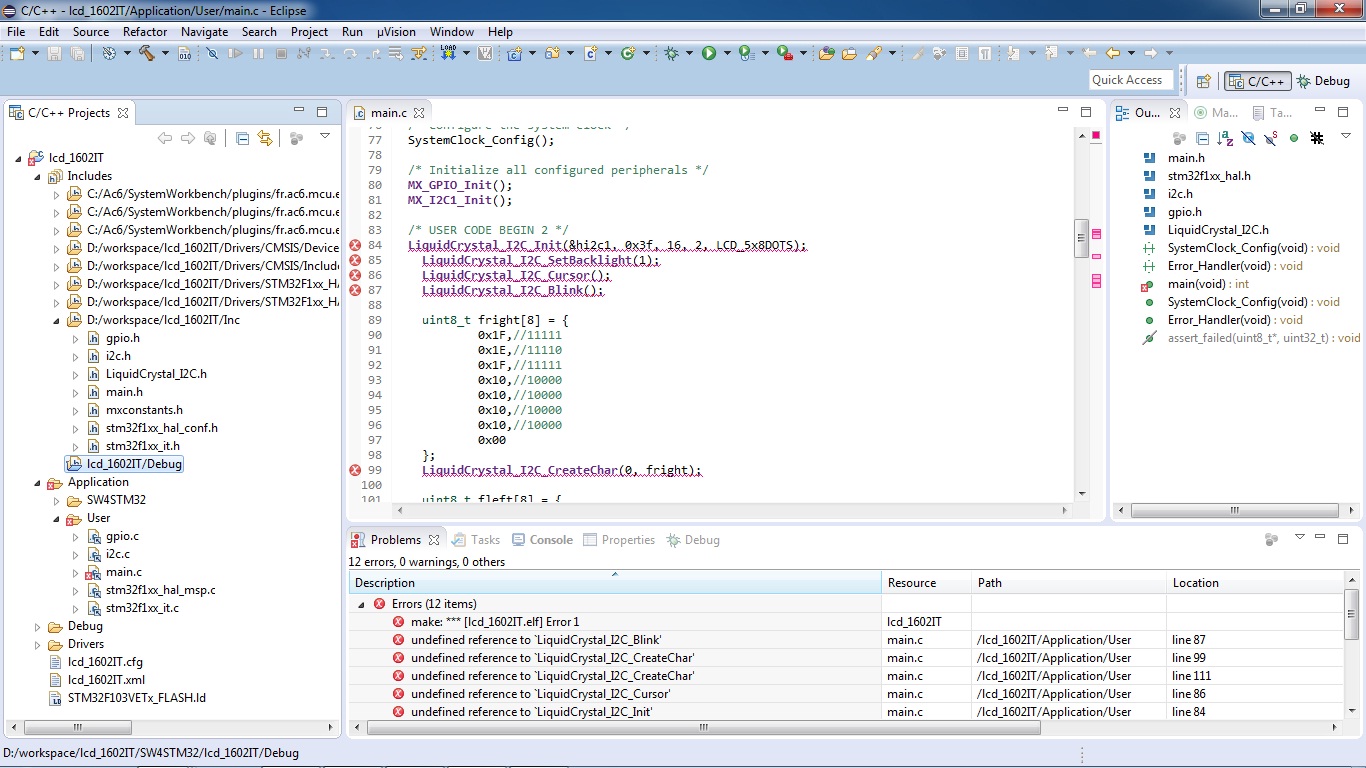The width and height of the screenshot is (1366, 768).
Task: Click the LOAD download toolbar icon
Action: click(x=448, y=52)
